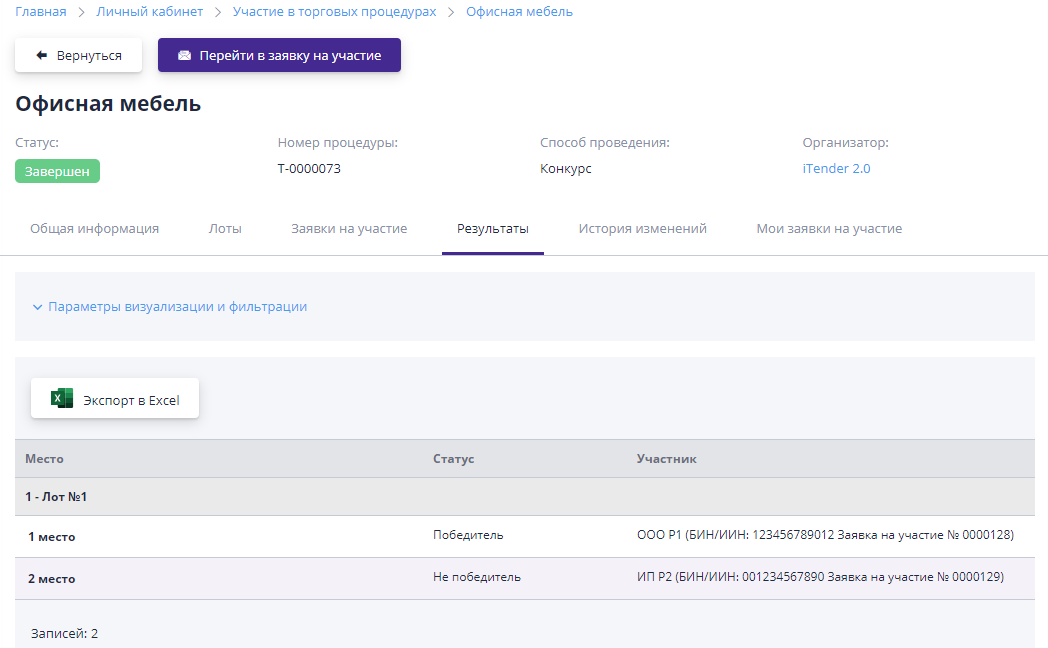Open the Заявки на участие tab
Image resolution: width=1048 pixels, height=648 pixels.
[x=349, y=229]
